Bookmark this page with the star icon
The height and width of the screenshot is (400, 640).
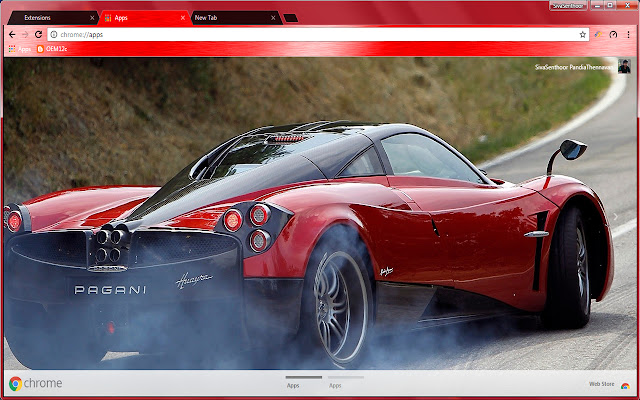[x=582, y=35]
